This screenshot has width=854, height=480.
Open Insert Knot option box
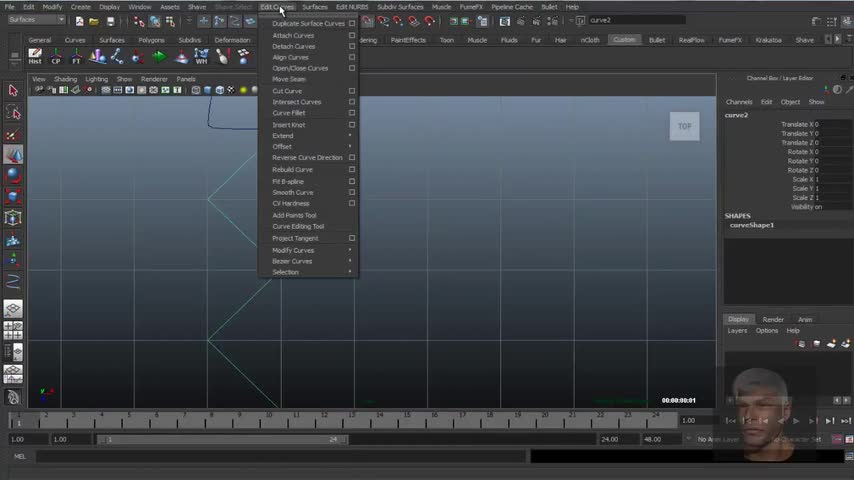[x=352, y=125]
